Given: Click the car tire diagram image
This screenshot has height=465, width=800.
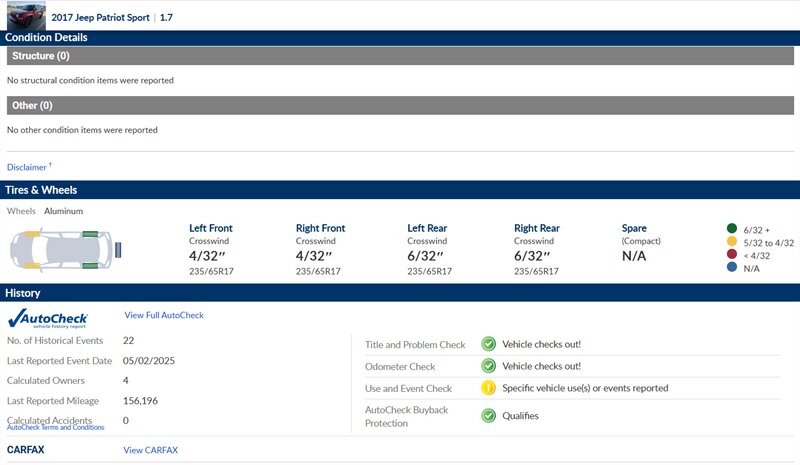Looking at the screenshot, I should pyautogui.click(x=58, y=248).
